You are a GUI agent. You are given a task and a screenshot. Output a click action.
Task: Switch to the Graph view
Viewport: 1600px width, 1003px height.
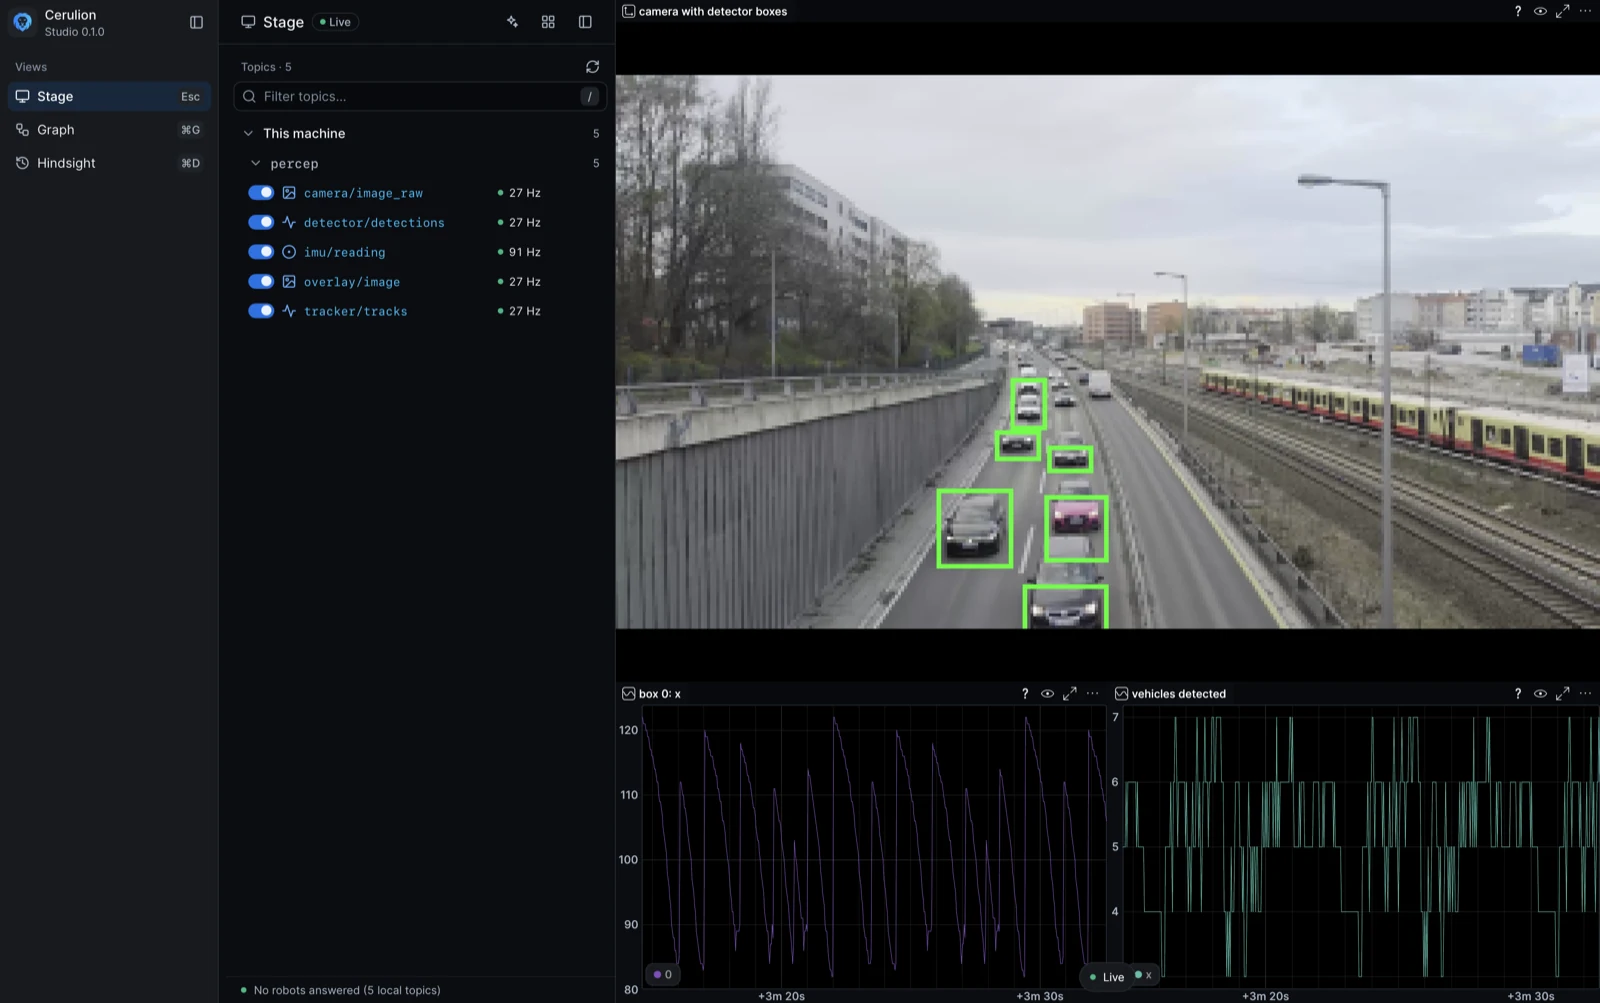pyautogui.click(x=110, y=130)
